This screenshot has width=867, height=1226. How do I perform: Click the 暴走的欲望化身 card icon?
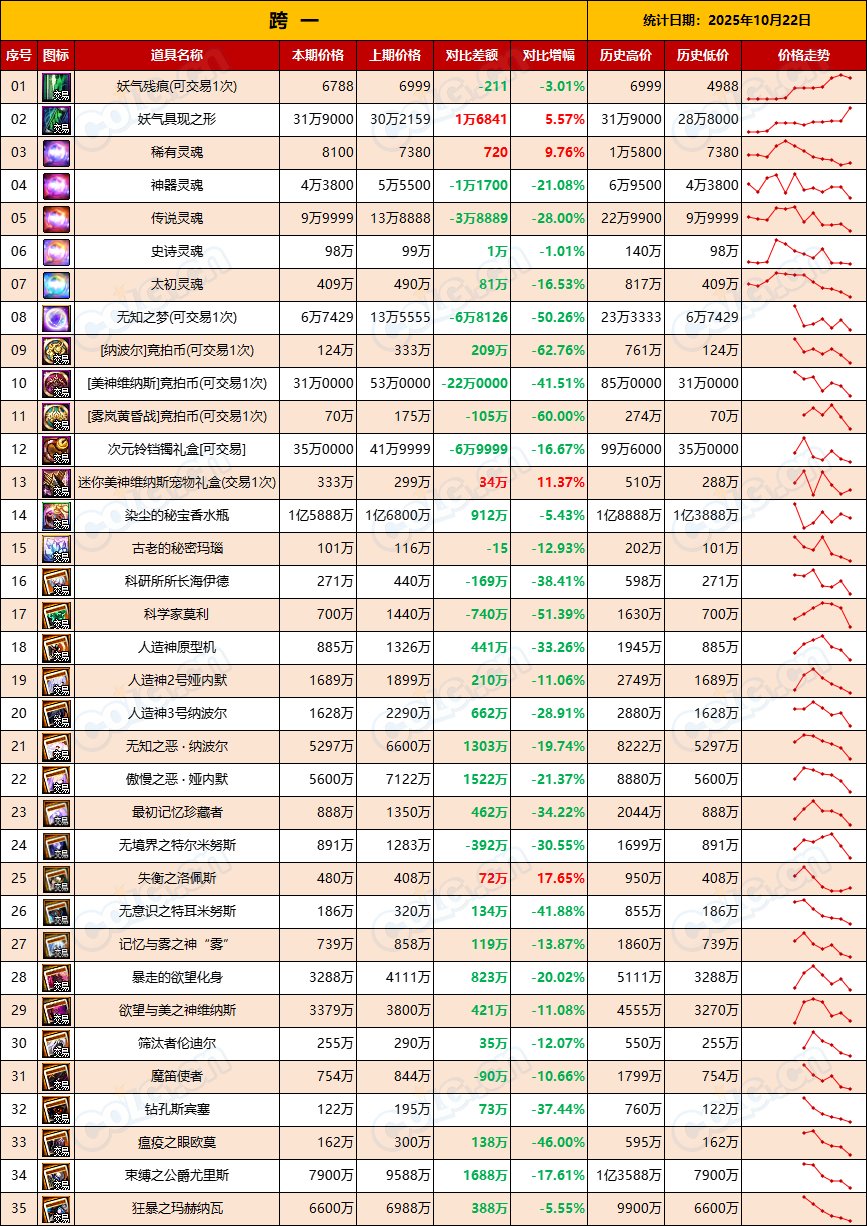click(56, 978)
